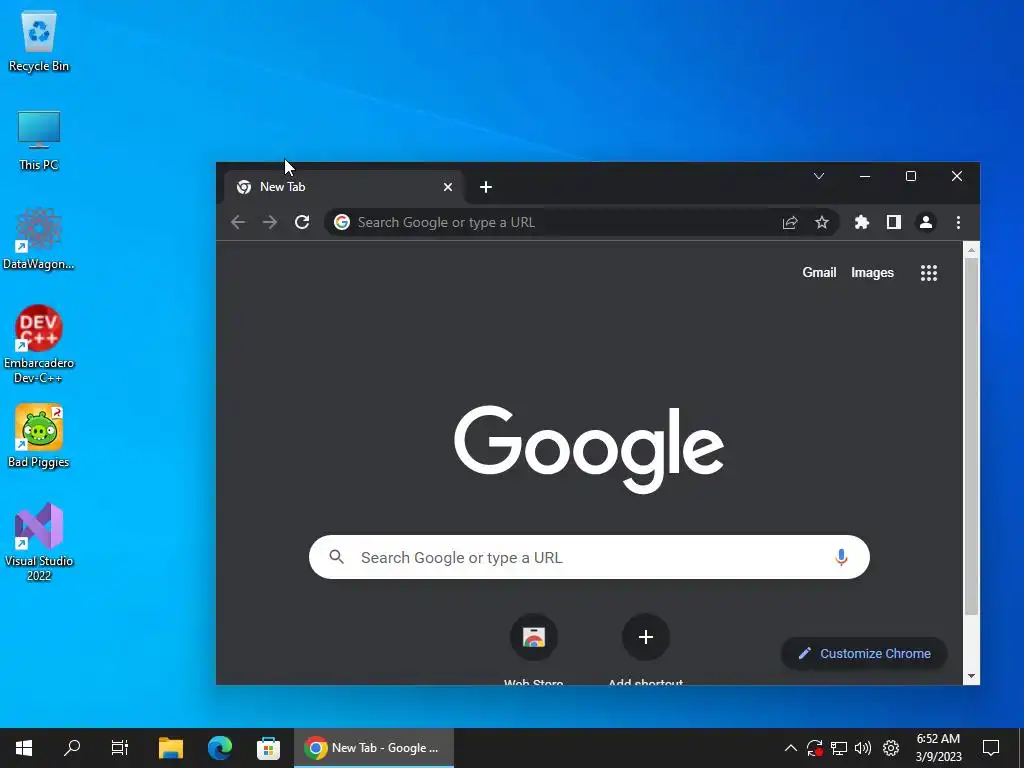Select the New Tab tab
Image resolution: width=1024 pixels, height=768 pixels.
coord(344,187)
